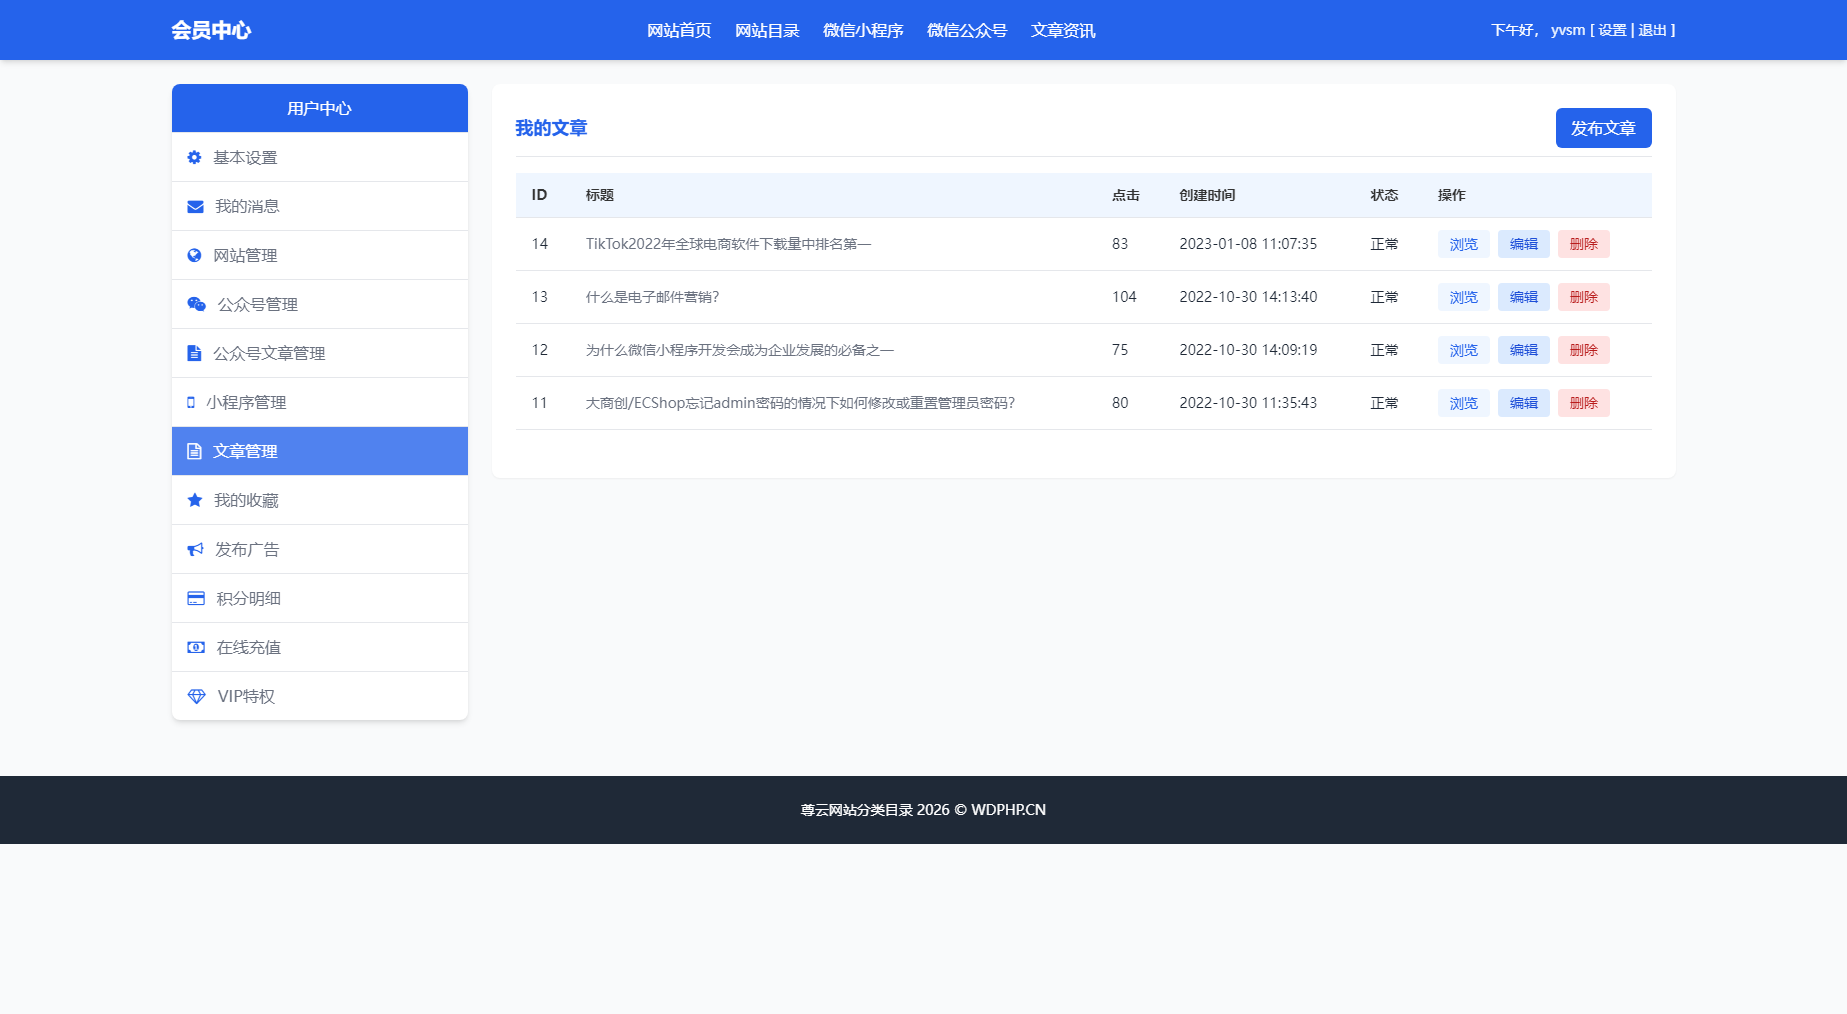The height and width of the screenshot is (1014, 1847).
Task: Click 退出 link to log out
Action: (x=1652, y=30)
